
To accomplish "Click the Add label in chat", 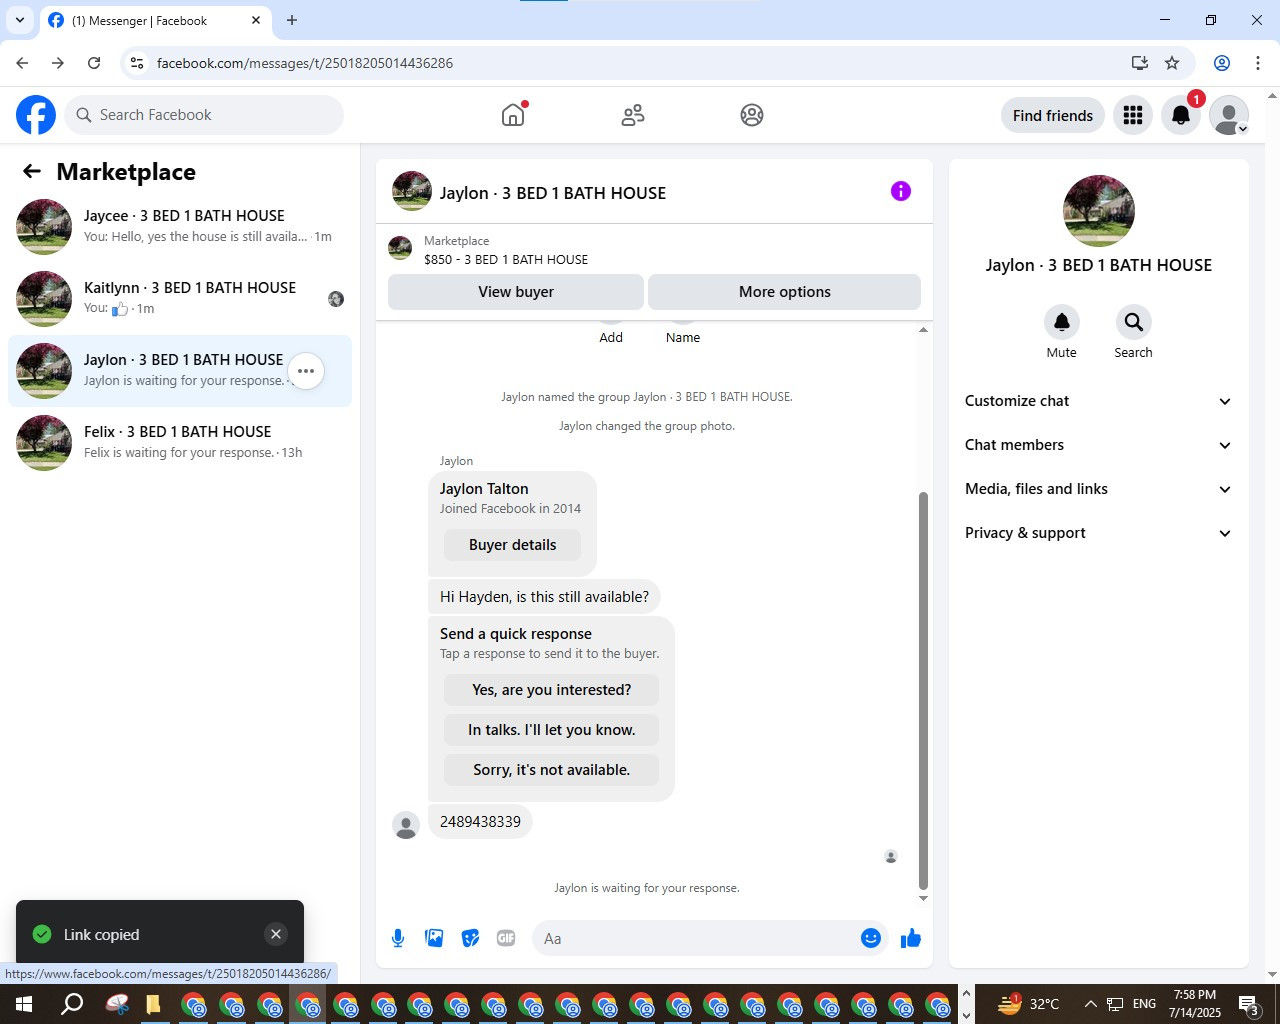I will pyautogui.click(x=611, y=338).
